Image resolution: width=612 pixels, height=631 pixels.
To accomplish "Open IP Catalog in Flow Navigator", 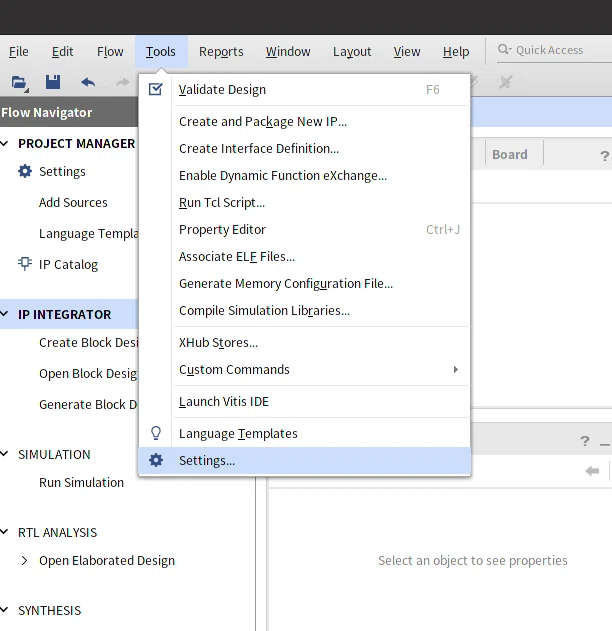I will [68, 264].
